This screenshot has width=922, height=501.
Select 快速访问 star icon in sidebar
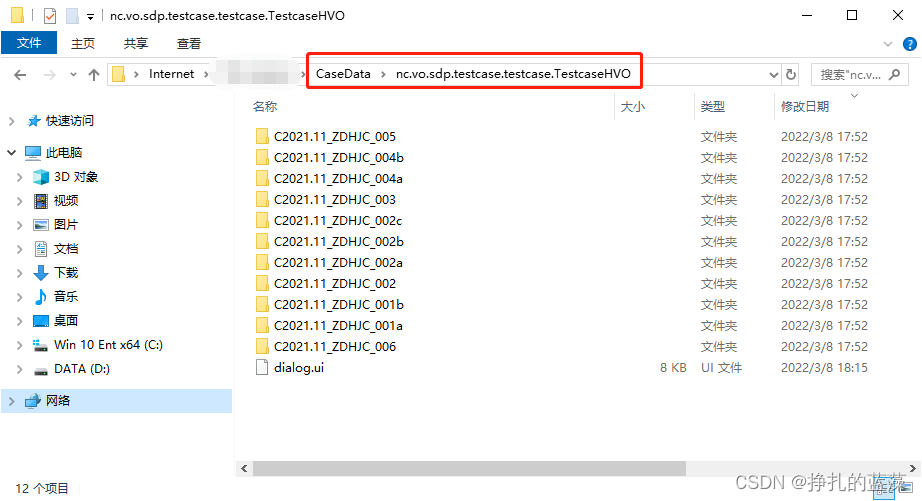coord(34,121)
